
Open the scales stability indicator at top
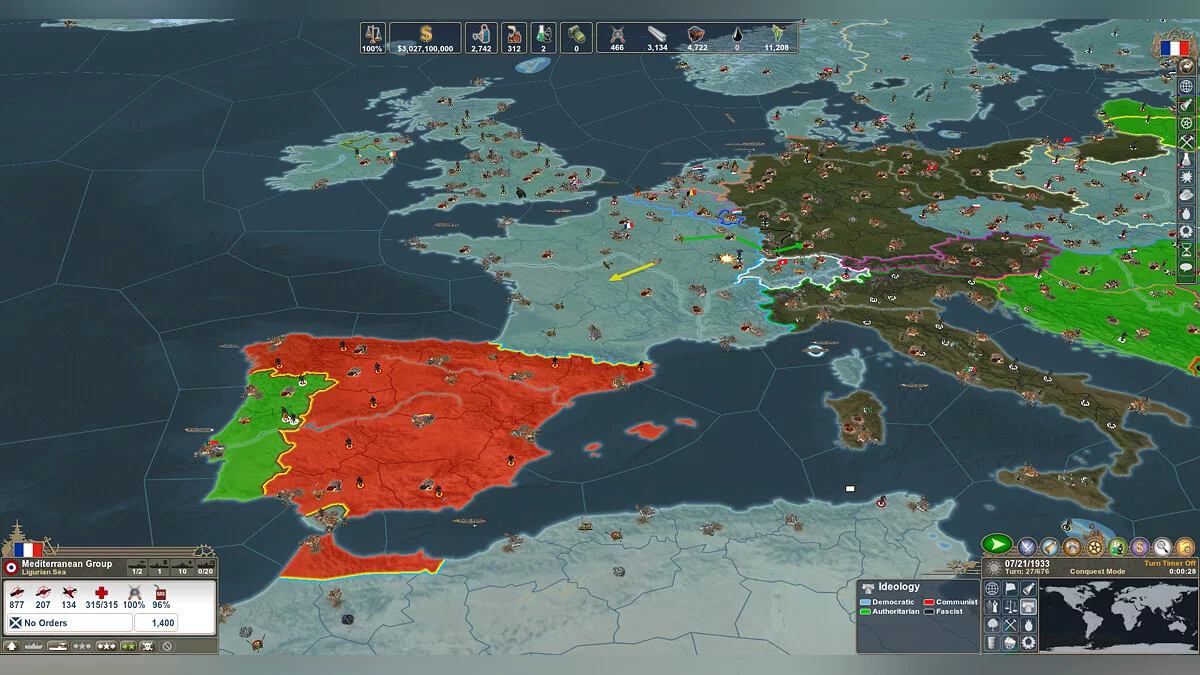click(372, 38)
